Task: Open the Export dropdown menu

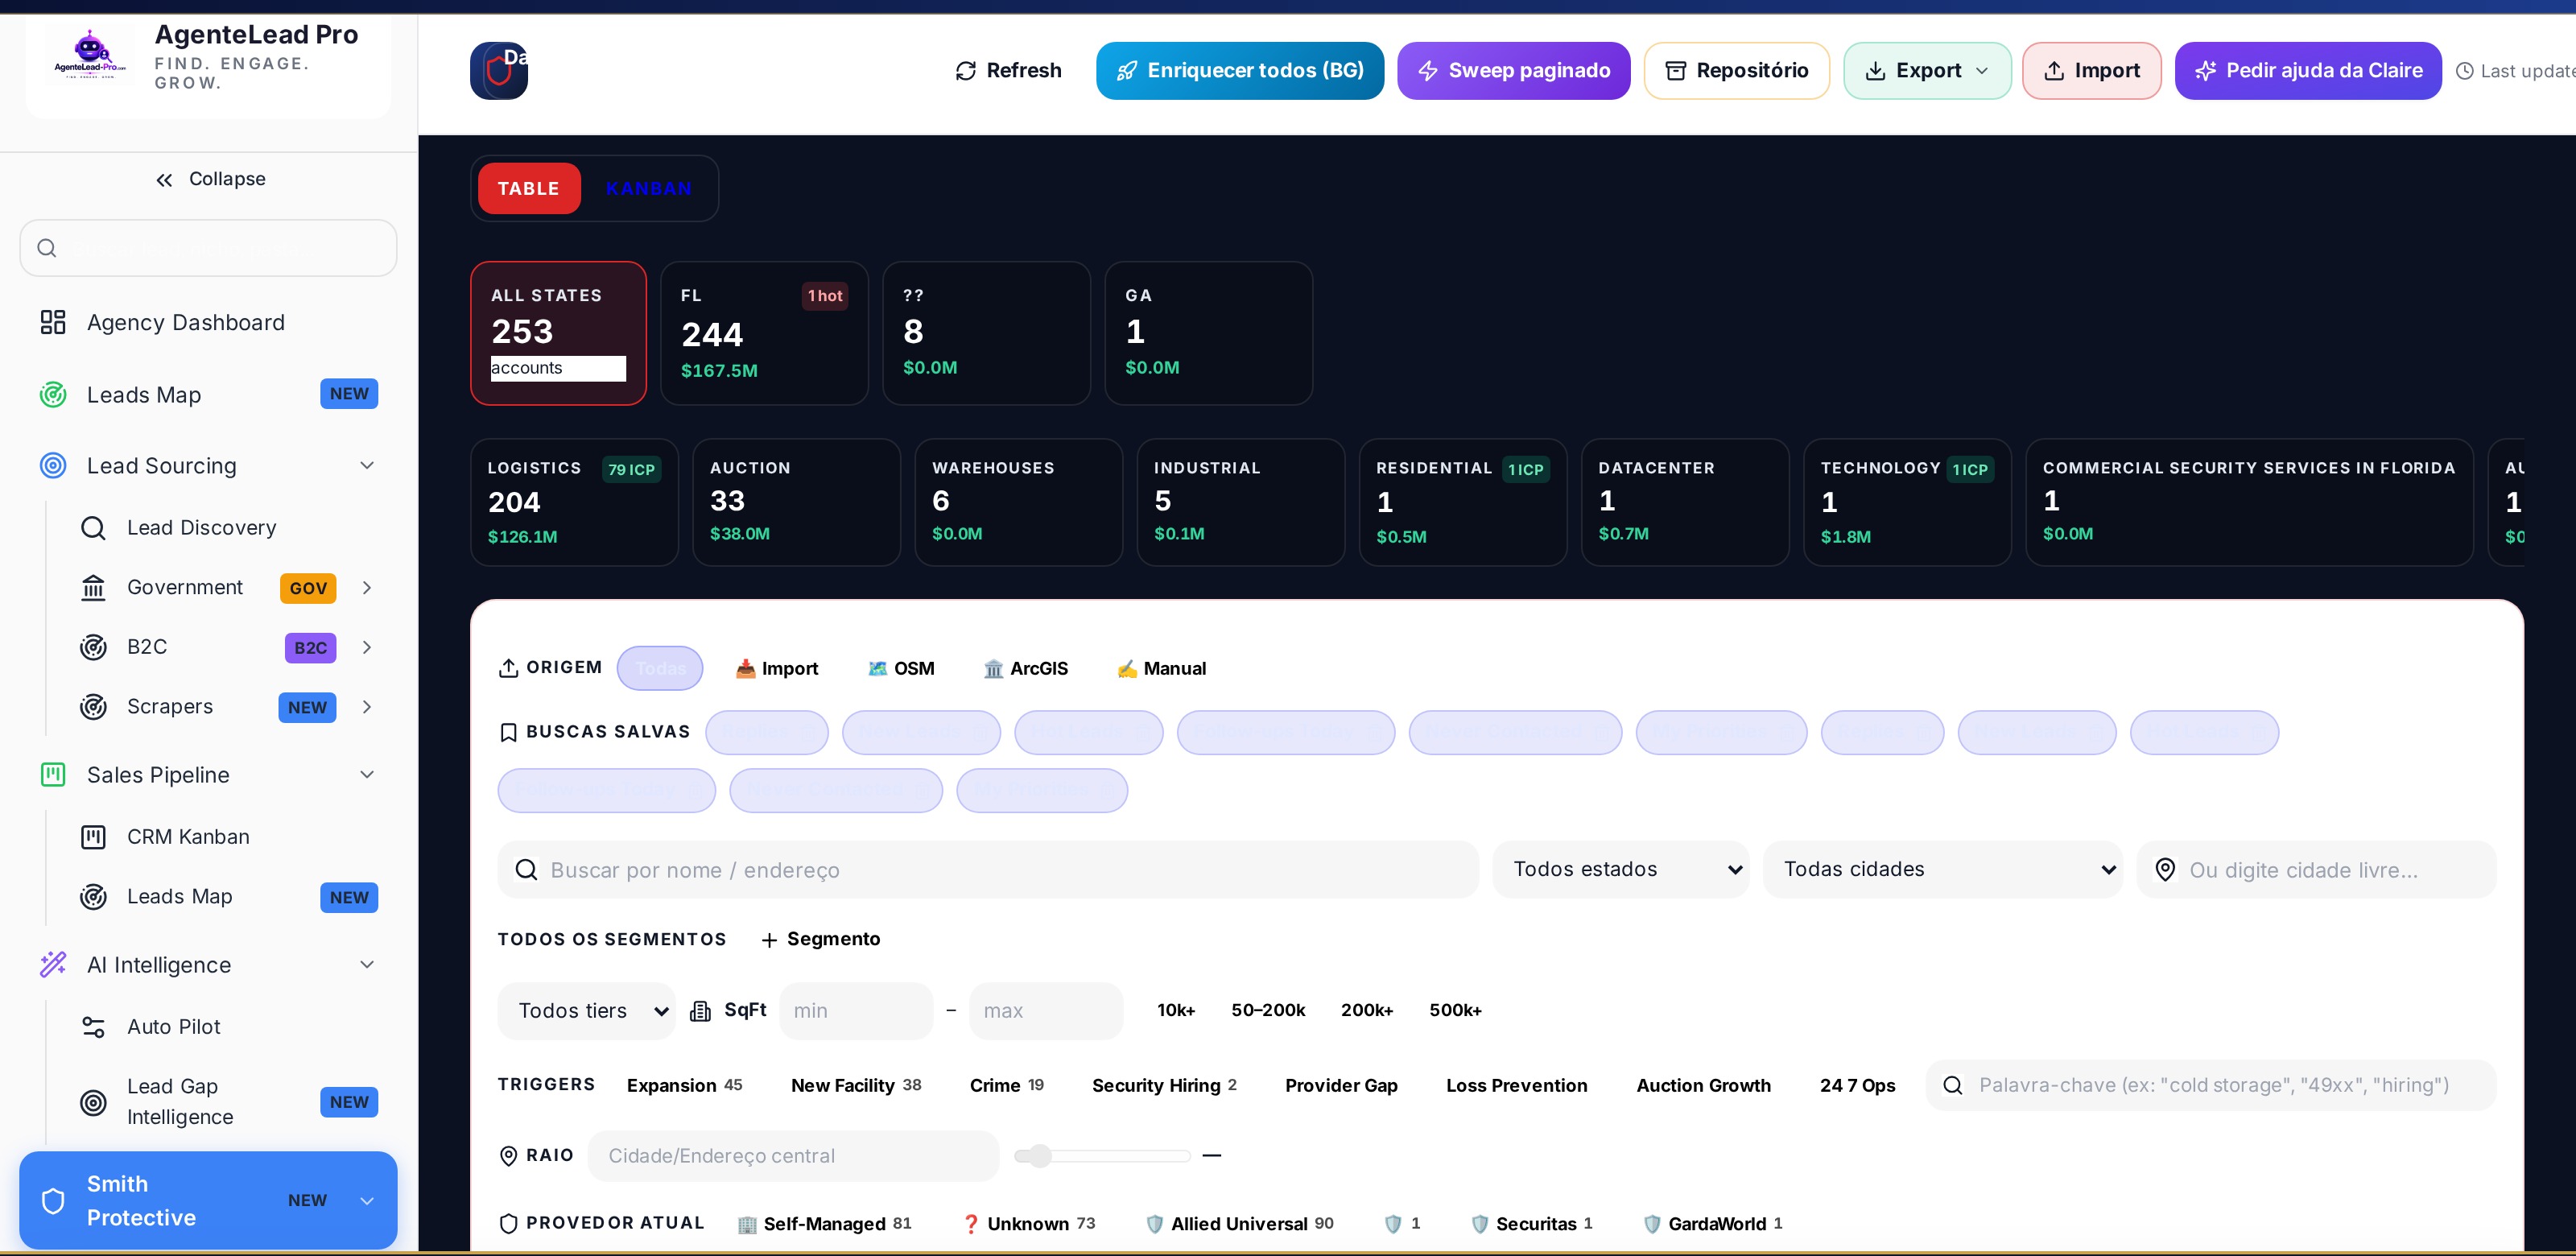Action: 1927,71
